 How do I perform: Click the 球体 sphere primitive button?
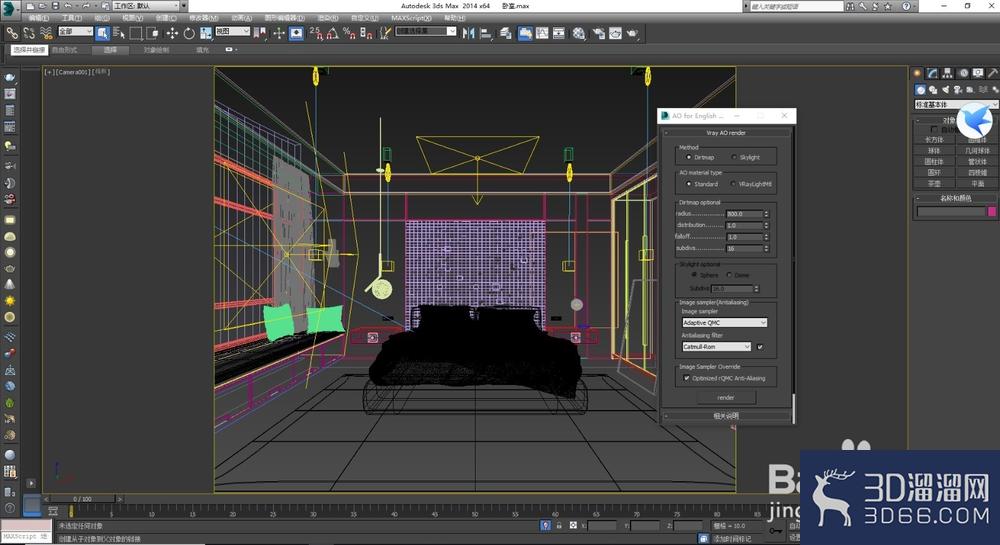934,151
